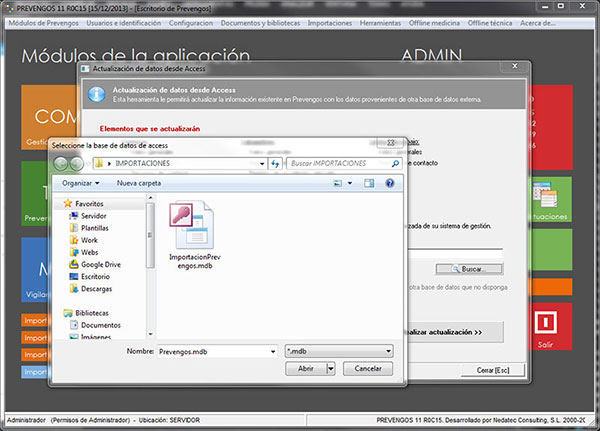
Task: Click Buscar button in Actualización window
Action: click(469, 269)
